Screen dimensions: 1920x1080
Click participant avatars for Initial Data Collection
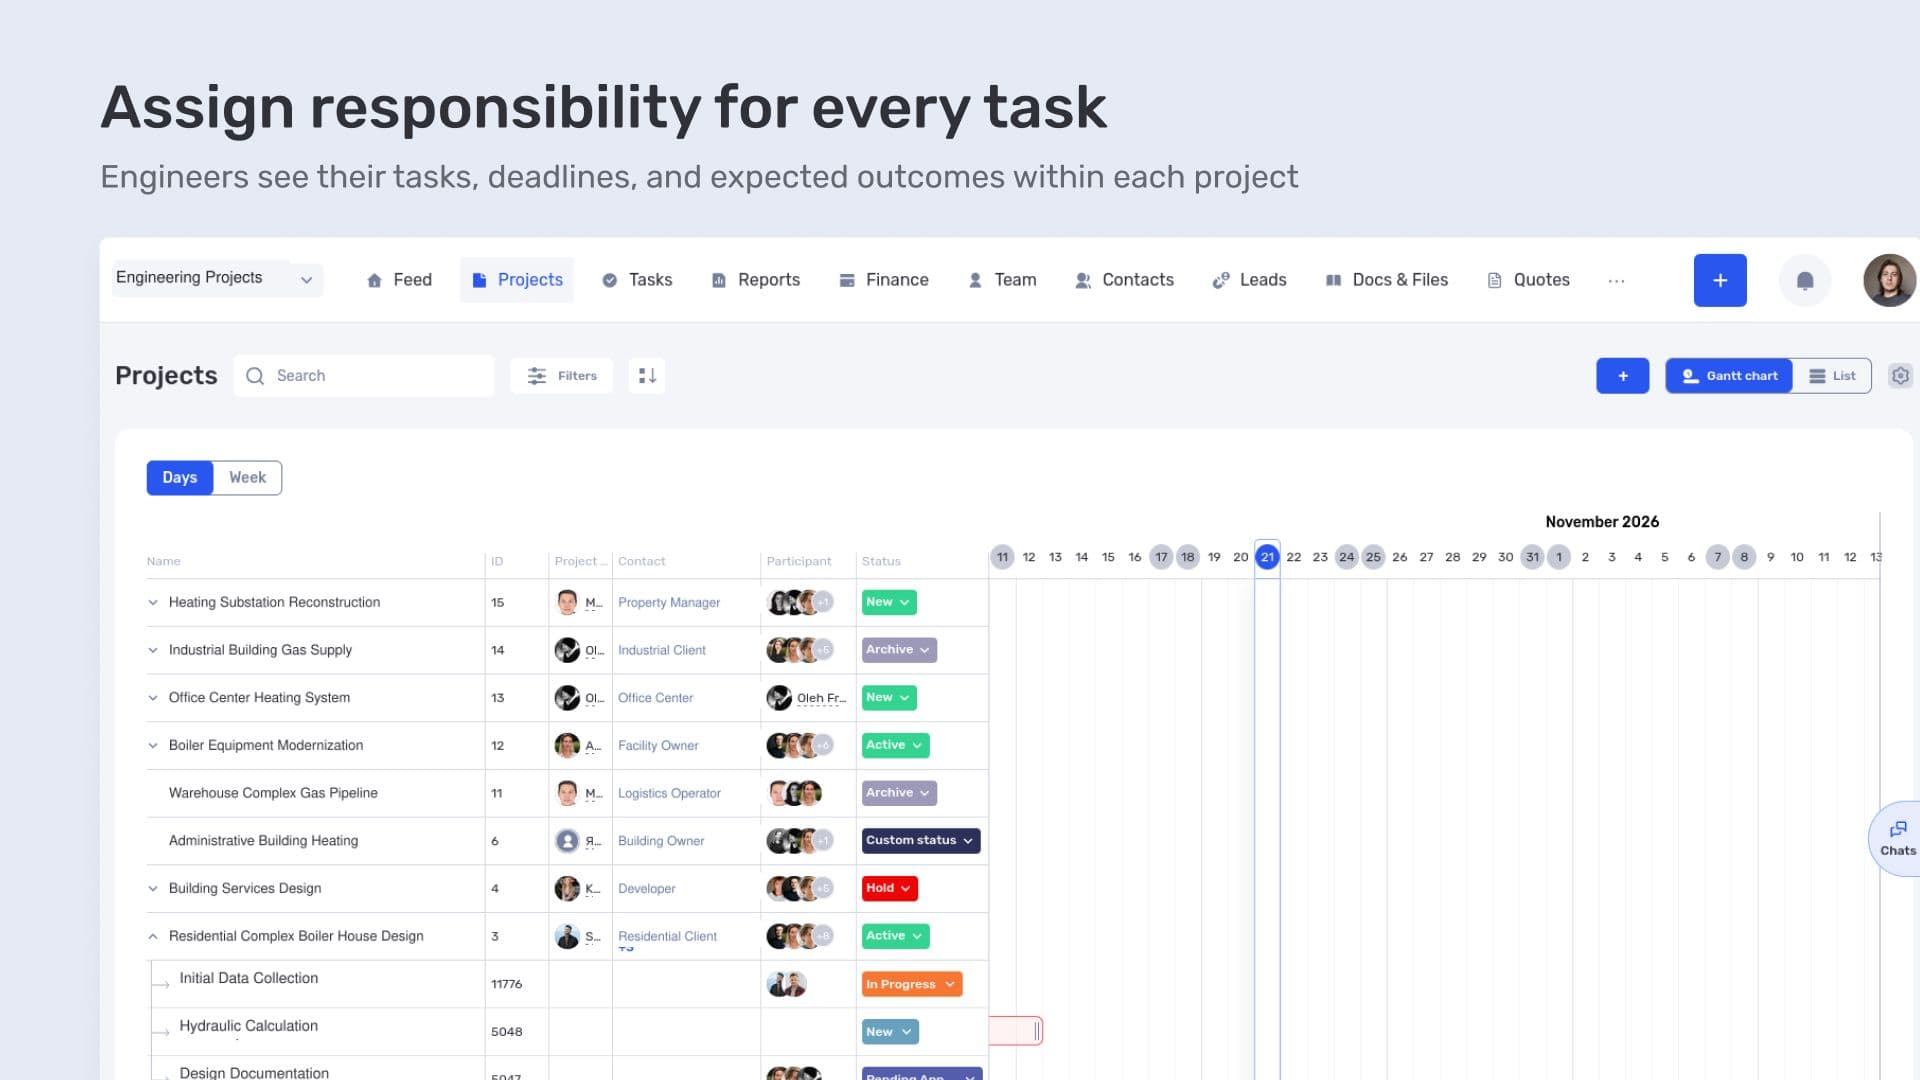click(x=786, y=984)
